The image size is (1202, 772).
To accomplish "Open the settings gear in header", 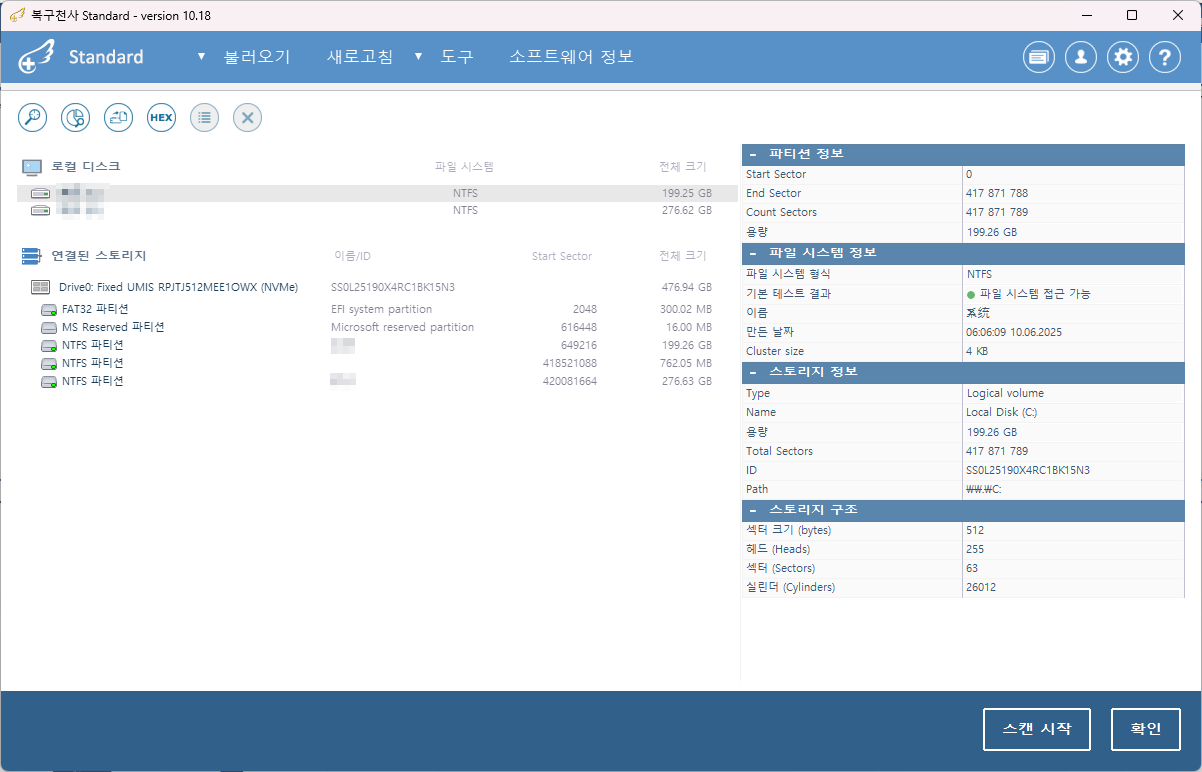I will [x=1124, y=58].
